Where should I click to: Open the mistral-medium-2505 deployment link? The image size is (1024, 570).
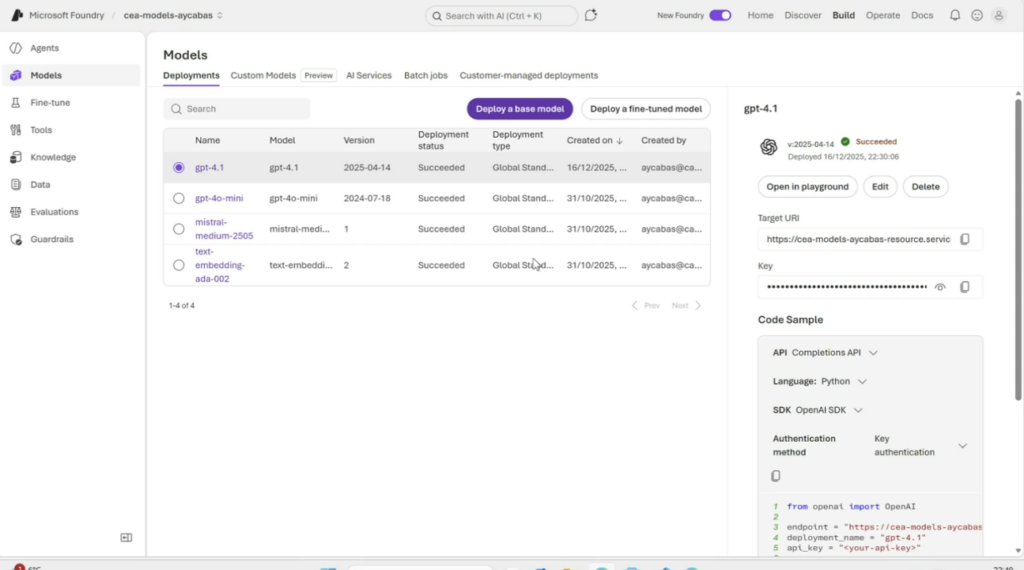coord(223,229)
